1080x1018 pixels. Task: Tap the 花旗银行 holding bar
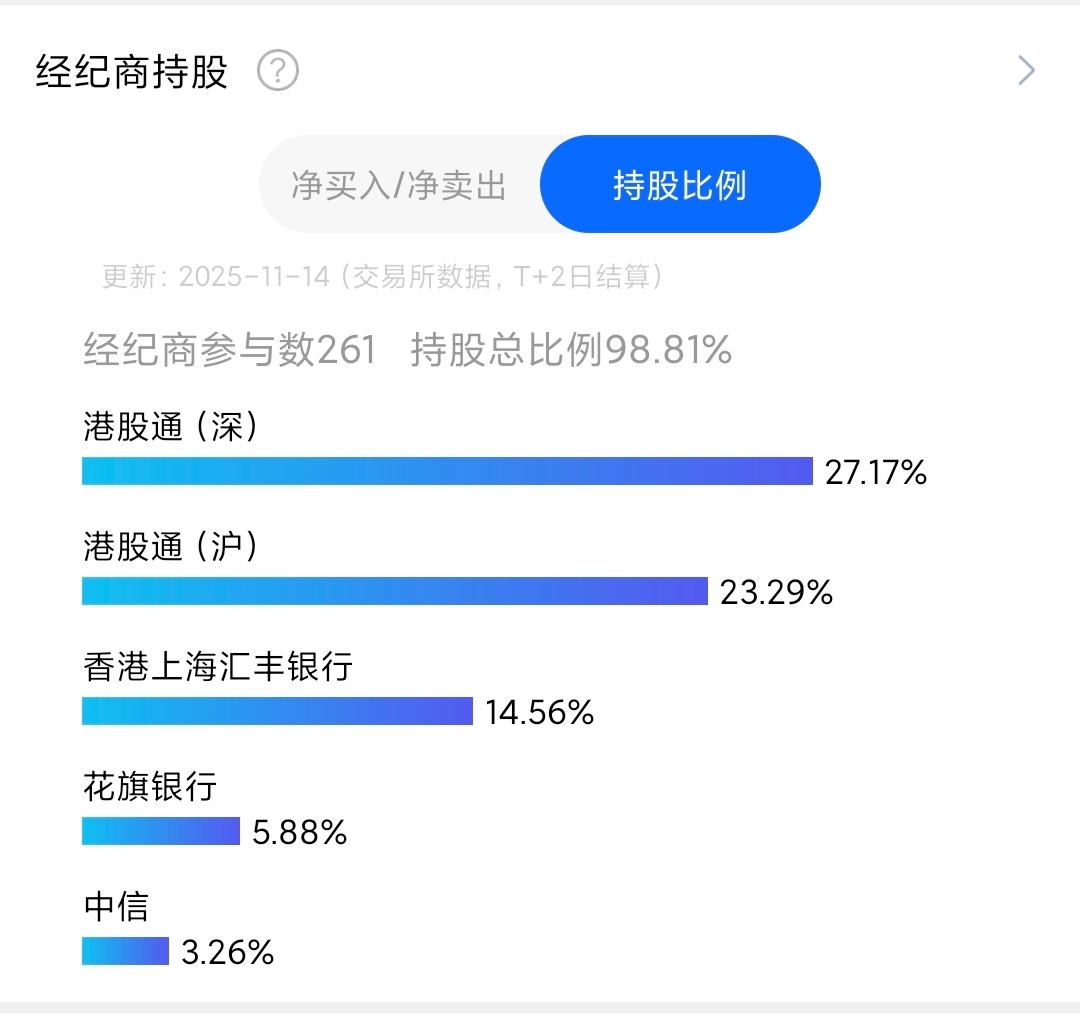coord(160,831)
